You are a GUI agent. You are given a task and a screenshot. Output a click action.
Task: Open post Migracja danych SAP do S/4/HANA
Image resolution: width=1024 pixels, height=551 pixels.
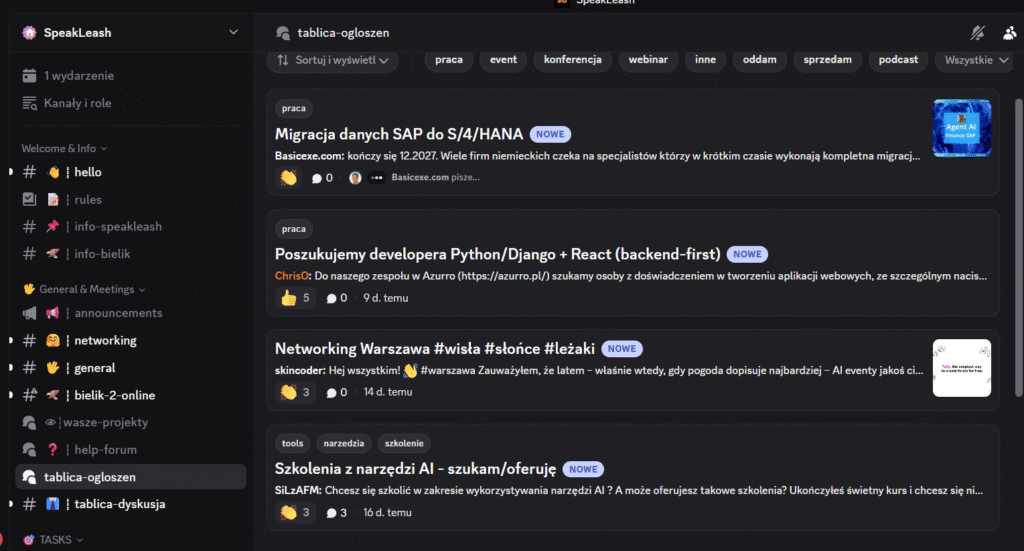(x=399, y=134)
